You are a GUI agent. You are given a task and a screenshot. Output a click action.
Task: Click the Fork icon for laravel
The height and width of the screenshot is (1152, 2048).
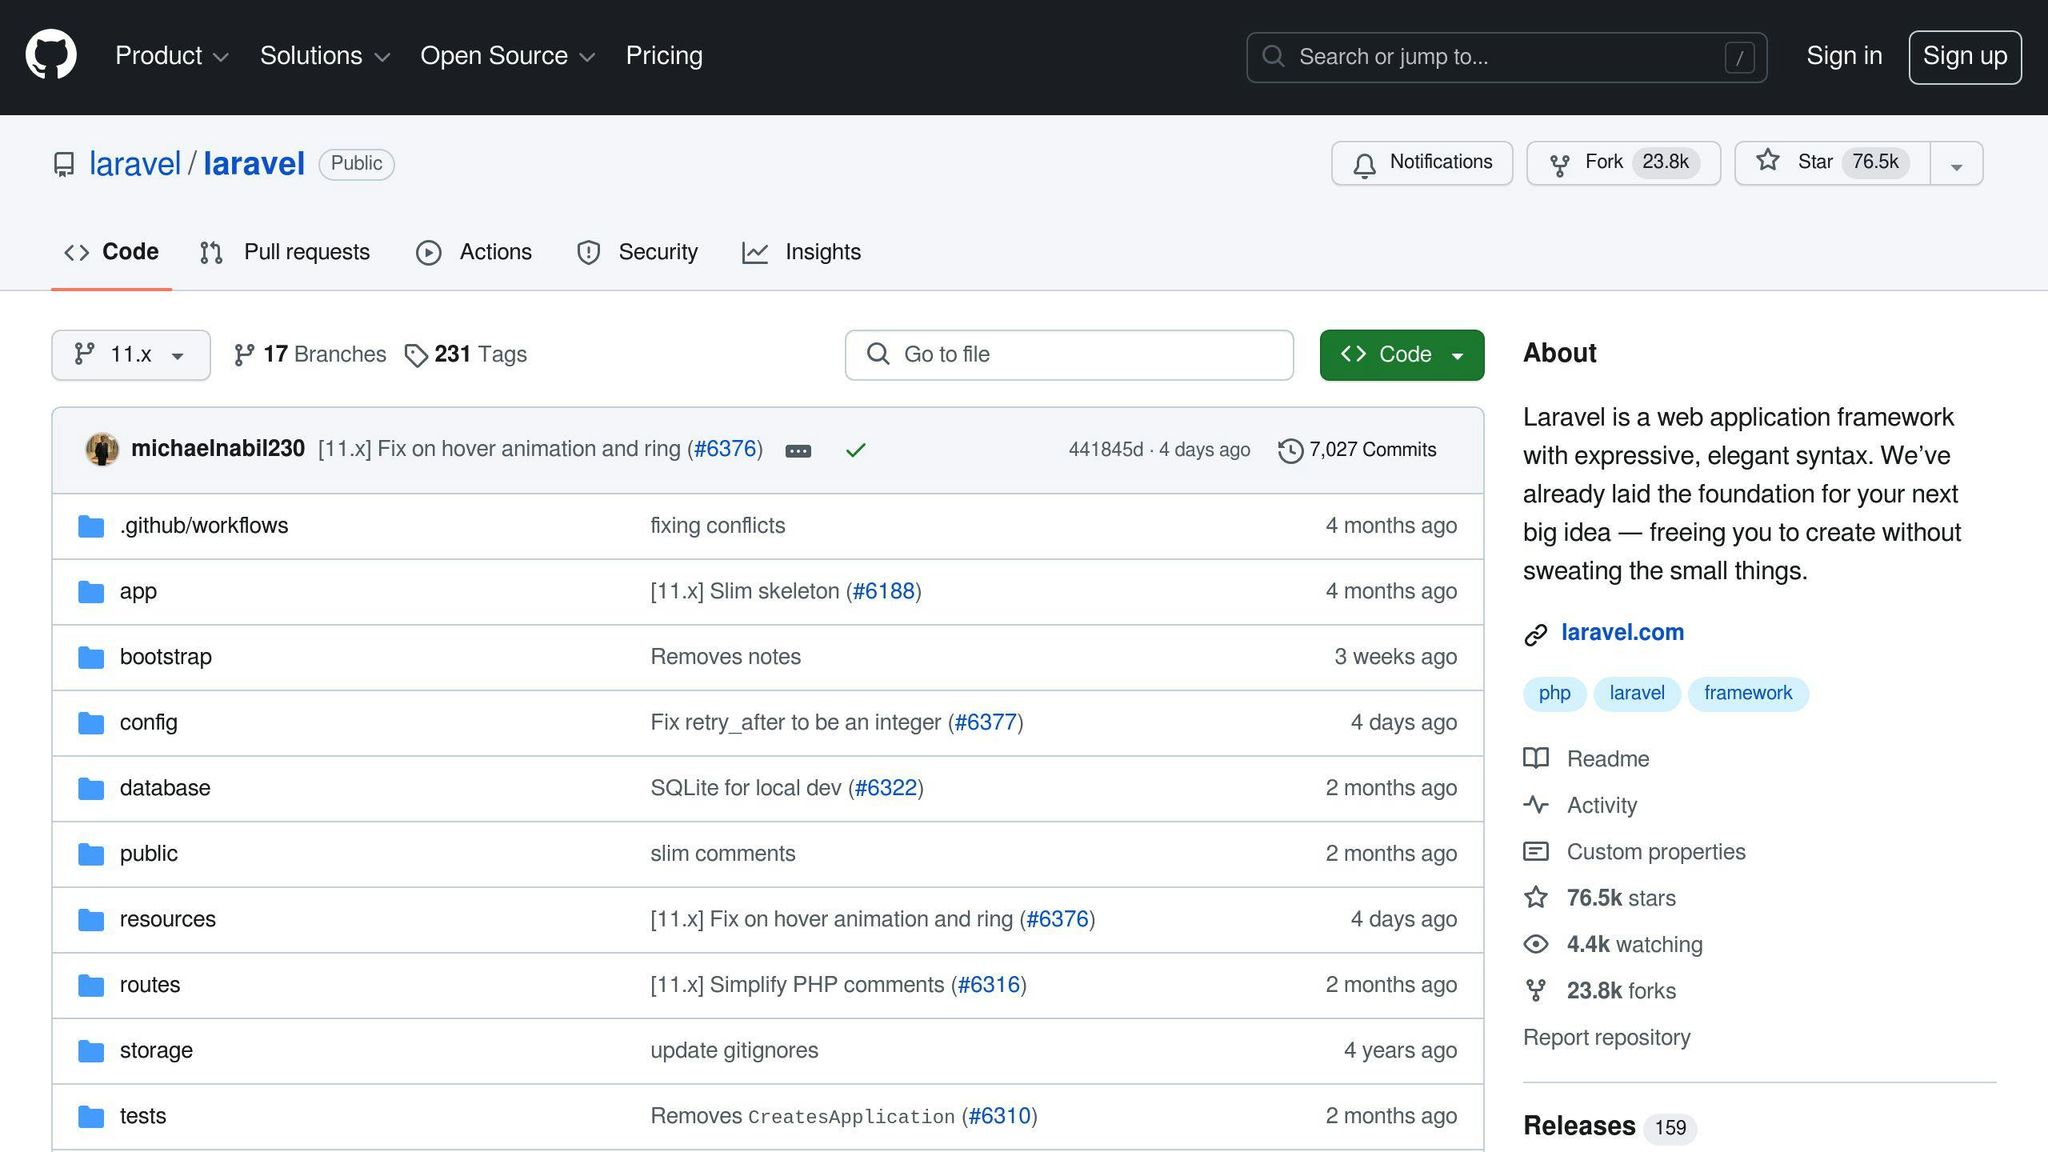(1560, 163)
